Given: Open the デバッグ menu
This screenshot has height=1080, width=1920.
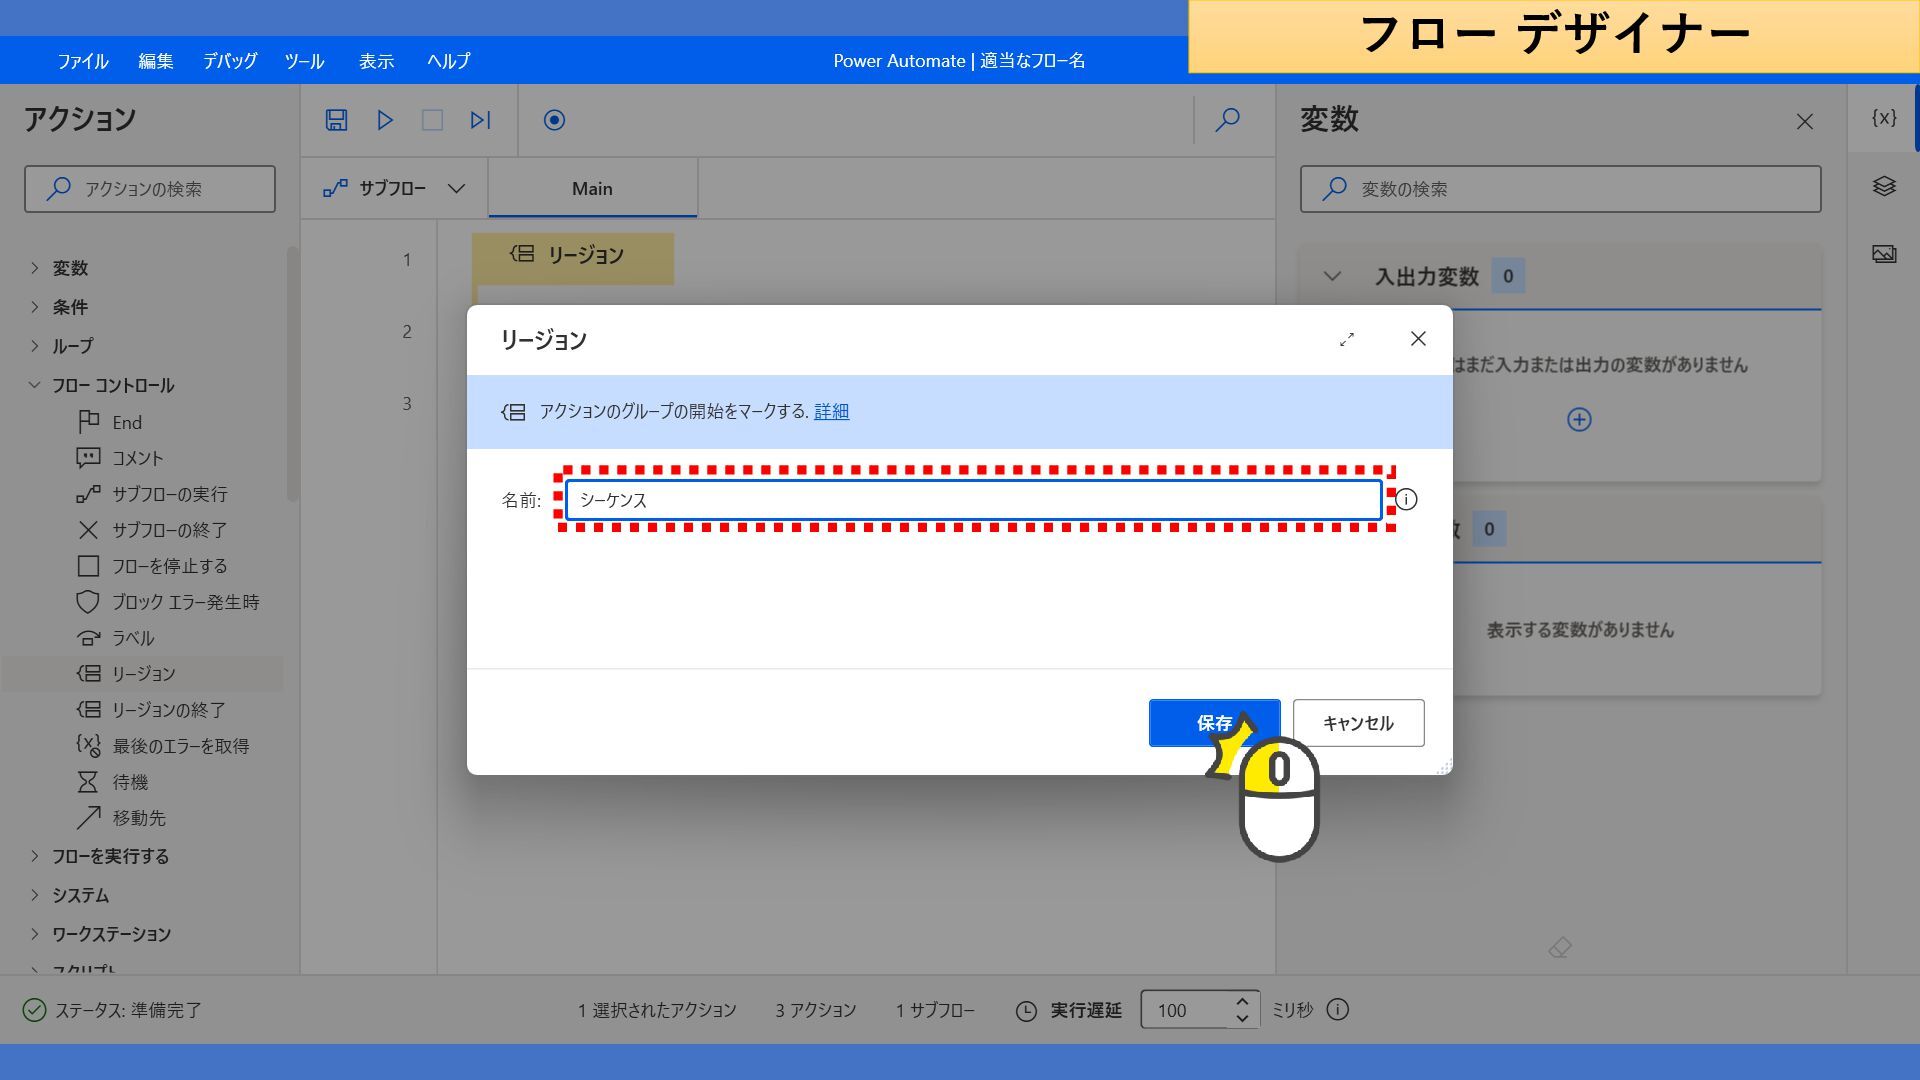Looking at the screenshot, I should (230, 61).
